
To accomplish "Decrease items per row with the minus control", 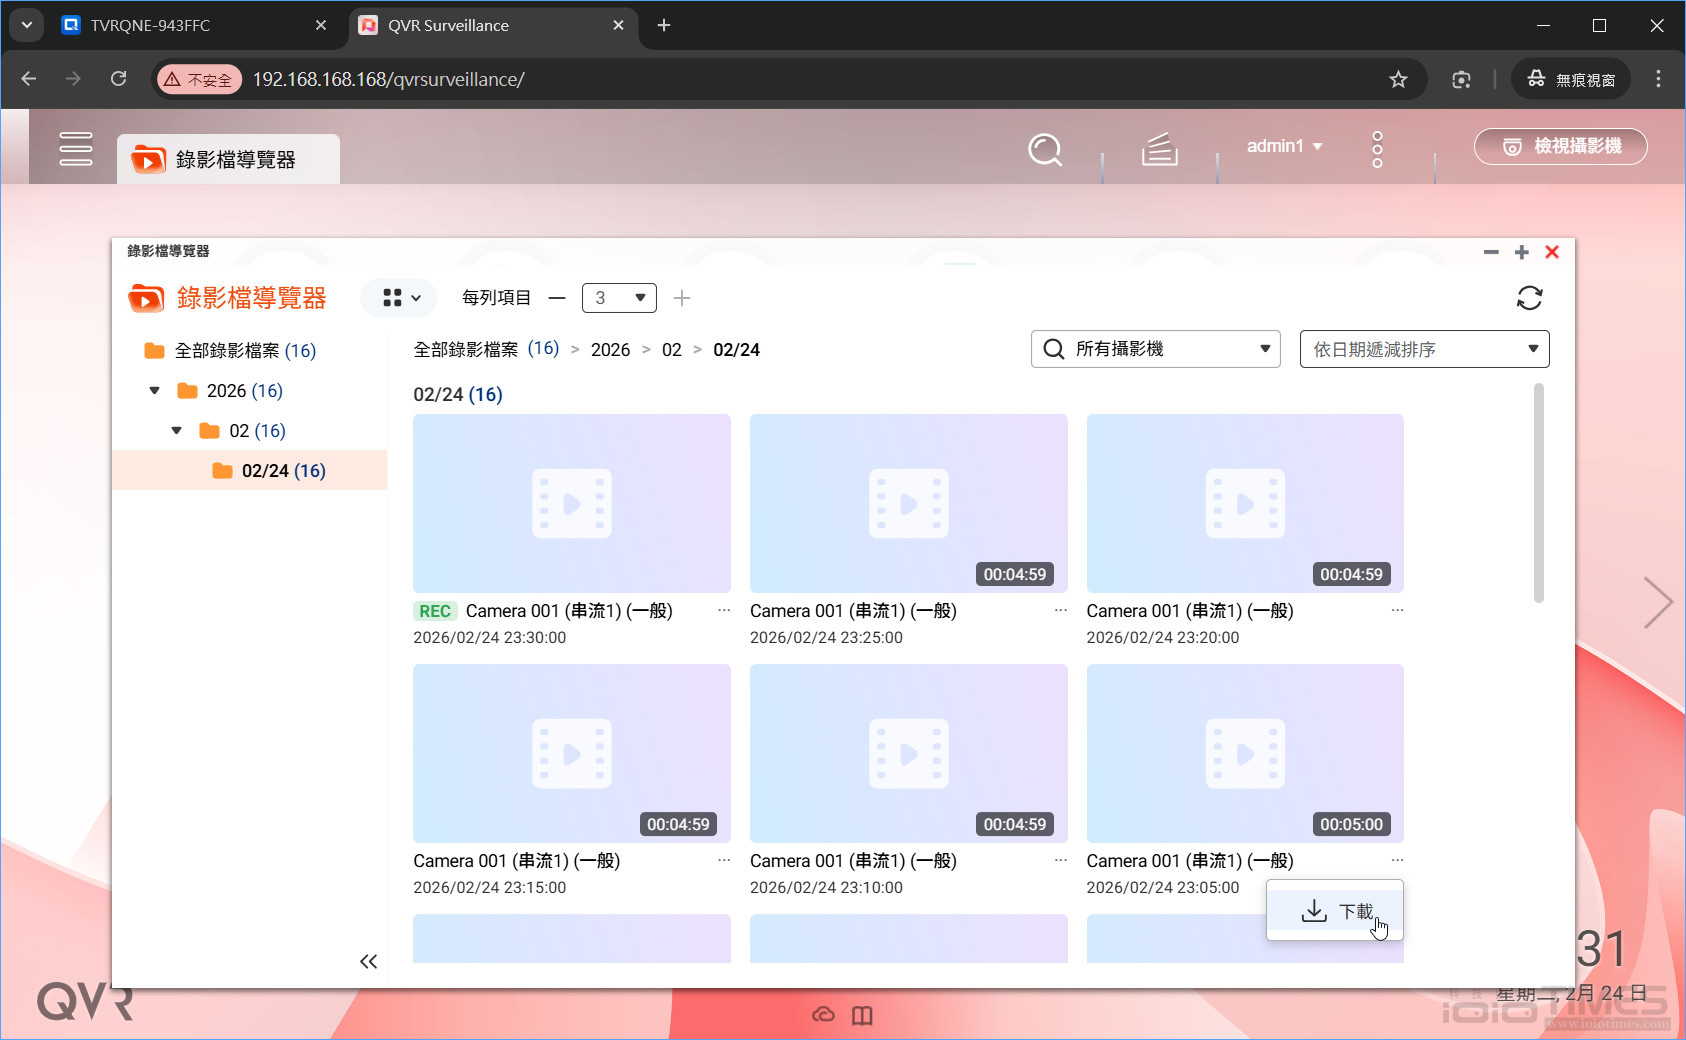I will click(x=557, y=297).
